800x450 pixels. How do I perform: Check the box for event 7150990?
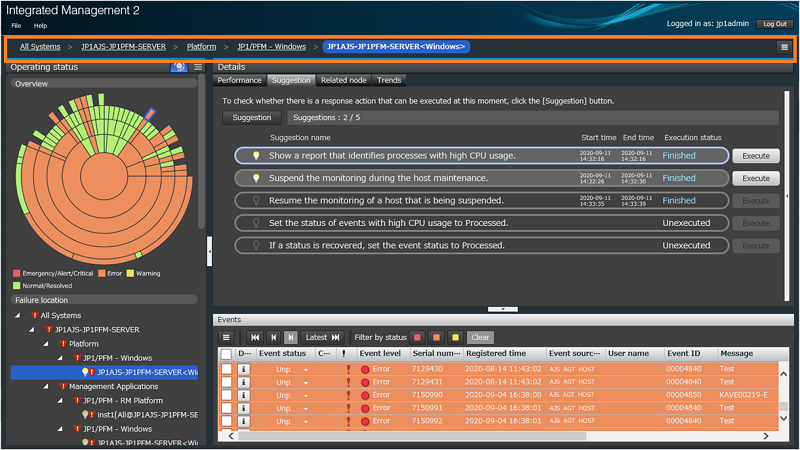pyautogui.click(x=227, y=395)
